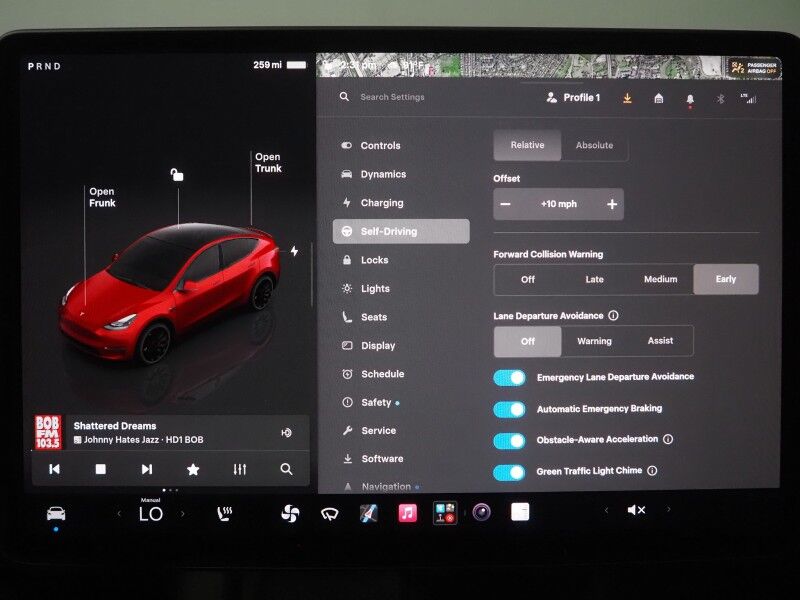Open the Locks settings menu
Viewport: 800px width, 600px height.
[x=401, y=260]
